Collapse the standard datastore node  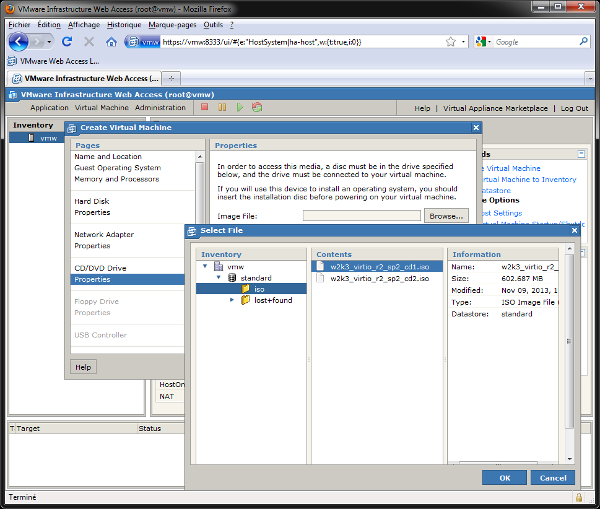(218, 277)
